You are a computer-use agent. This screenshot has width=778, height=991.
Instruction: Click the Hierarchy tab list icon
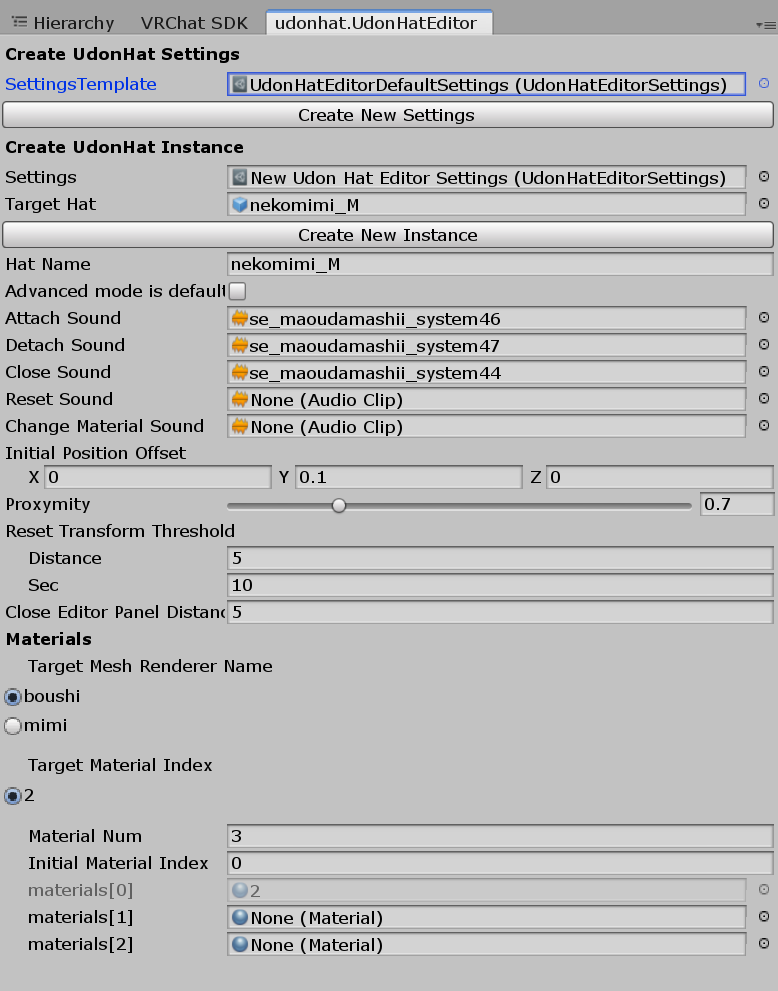click(x=20, y=22)
